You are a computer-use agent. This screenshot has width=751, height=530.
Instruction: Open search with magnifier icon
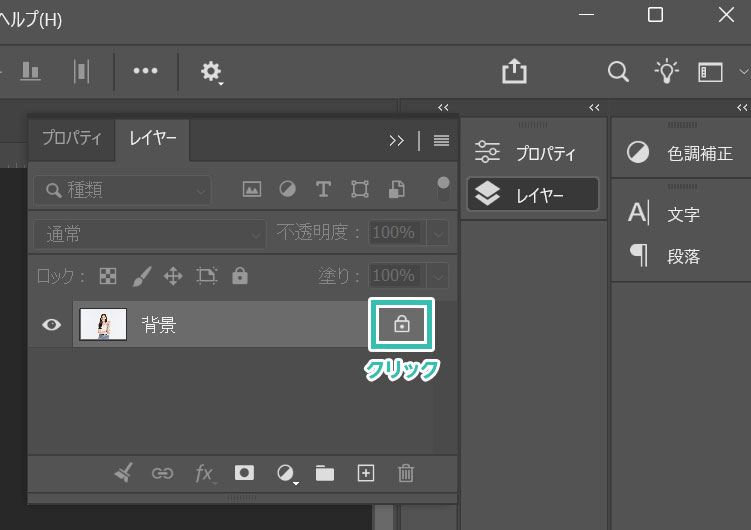point(619,71)
